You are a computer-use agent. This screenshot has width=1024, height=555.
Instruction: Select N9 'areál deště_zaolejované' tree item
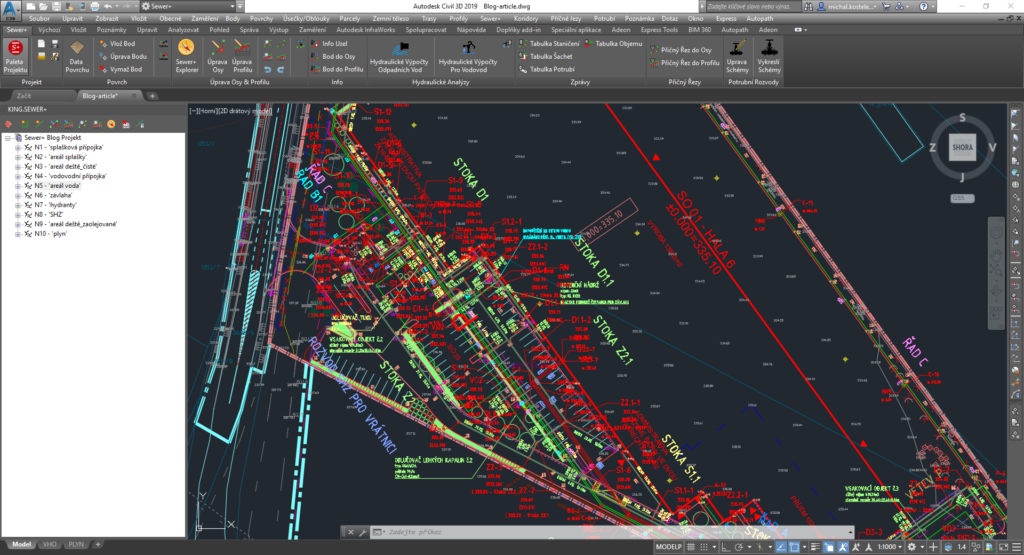[75, 224]
